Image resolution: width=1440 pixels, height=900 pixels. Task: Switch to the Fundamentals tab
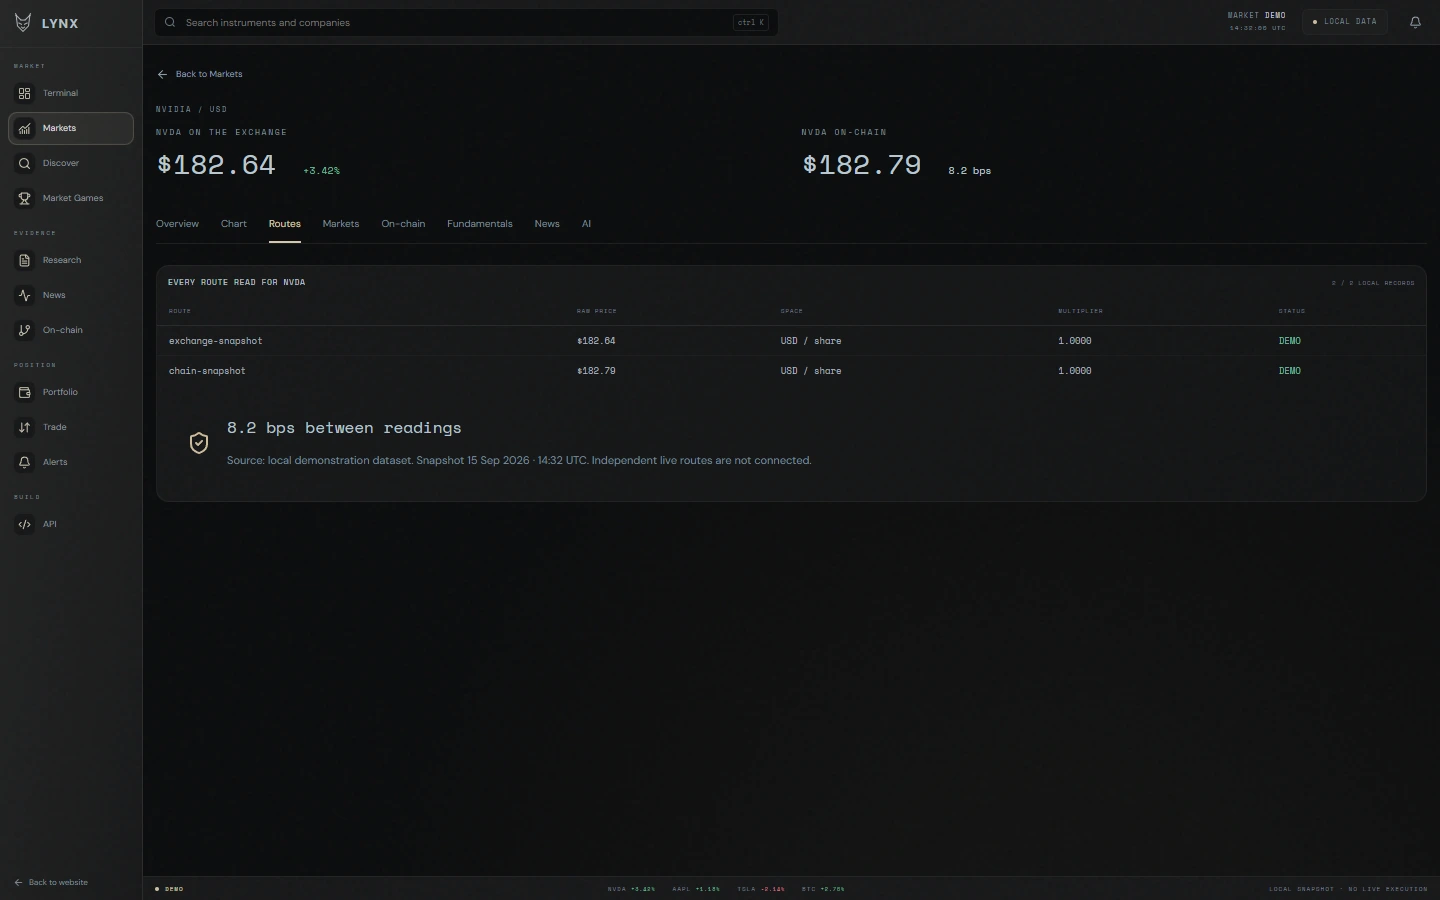click(x=480, y=224)
